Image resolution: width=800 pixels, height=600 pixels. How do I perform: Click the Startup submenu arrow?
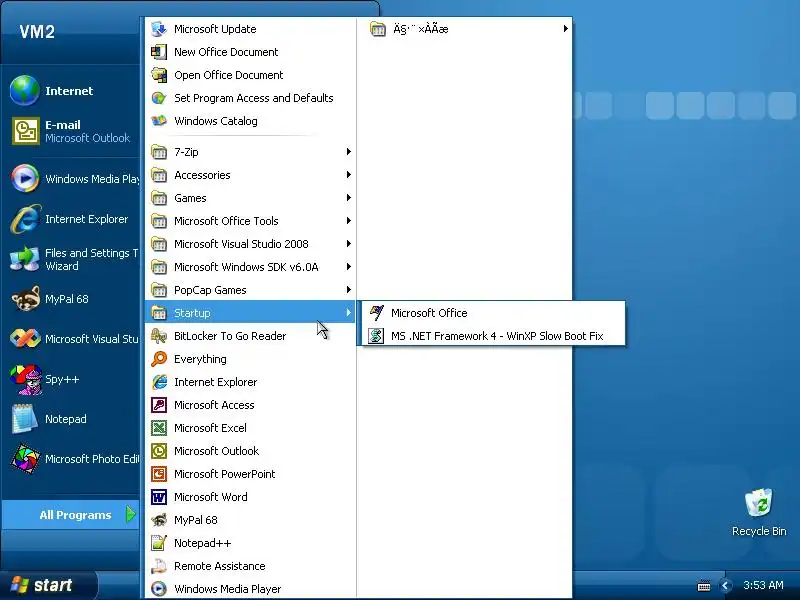348,313
